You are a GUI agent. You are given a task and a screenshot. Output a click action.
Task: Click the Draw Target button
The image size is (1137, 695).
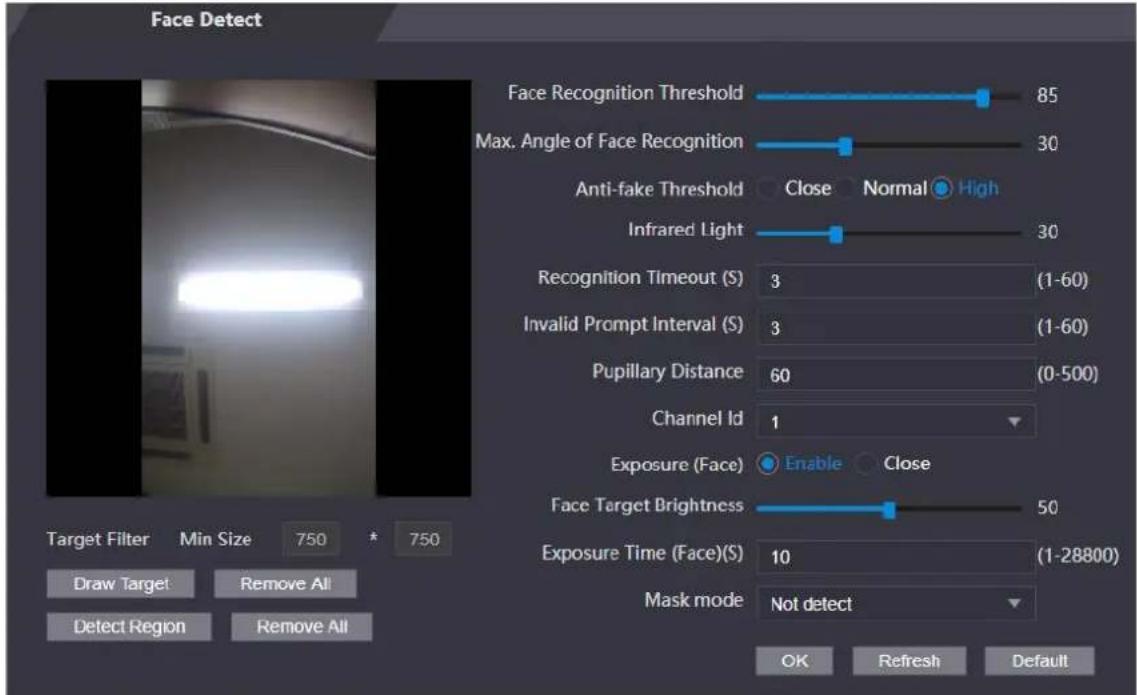[120, 584]
